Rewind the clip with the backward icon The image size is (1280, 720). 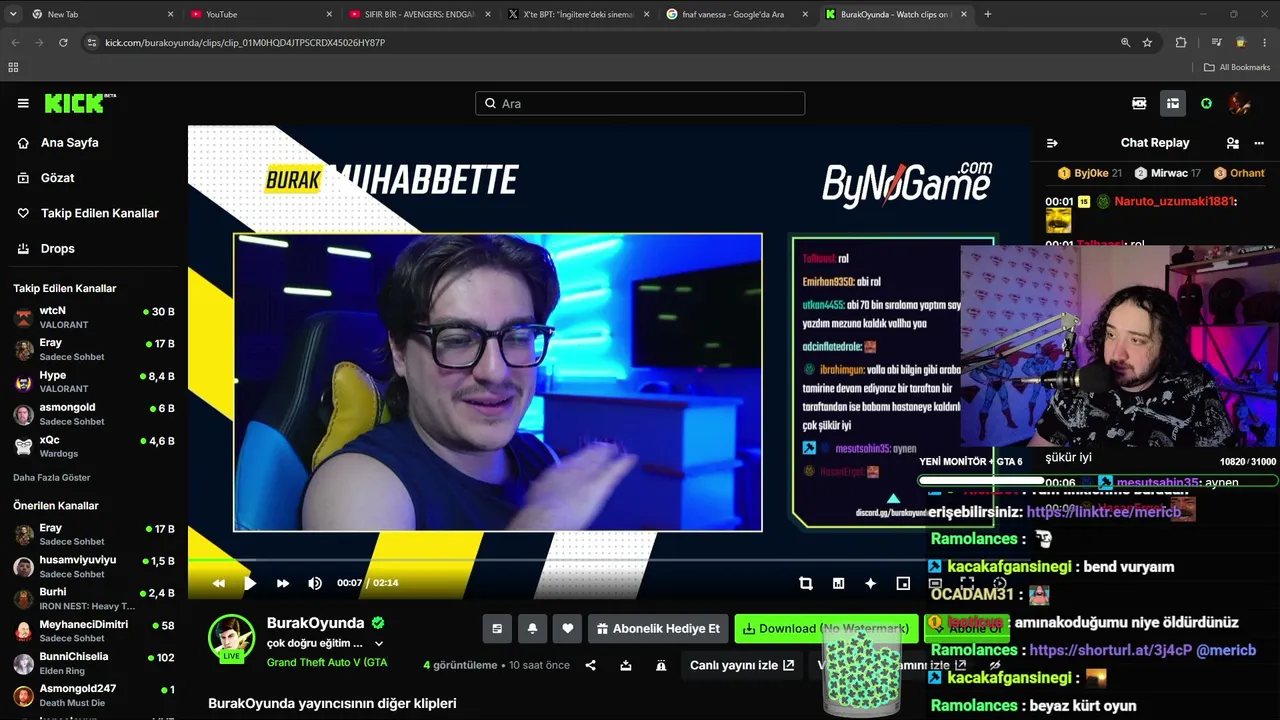(219, 583)
